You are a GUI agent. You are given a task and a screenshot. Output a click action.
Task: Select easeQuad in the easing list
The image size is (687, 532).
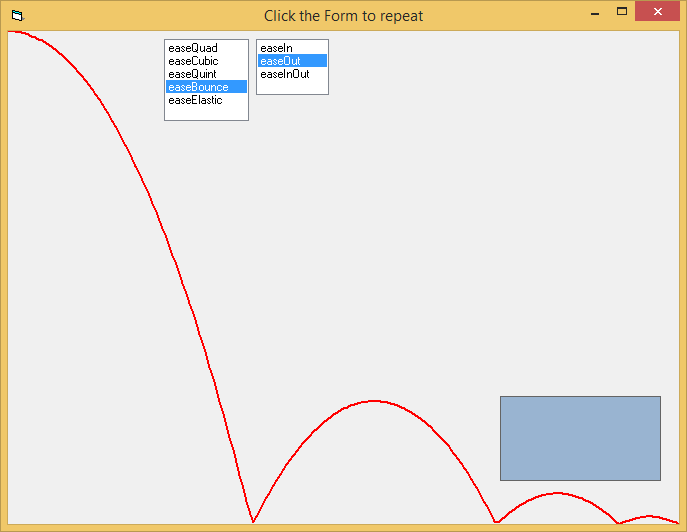(193, 48)
